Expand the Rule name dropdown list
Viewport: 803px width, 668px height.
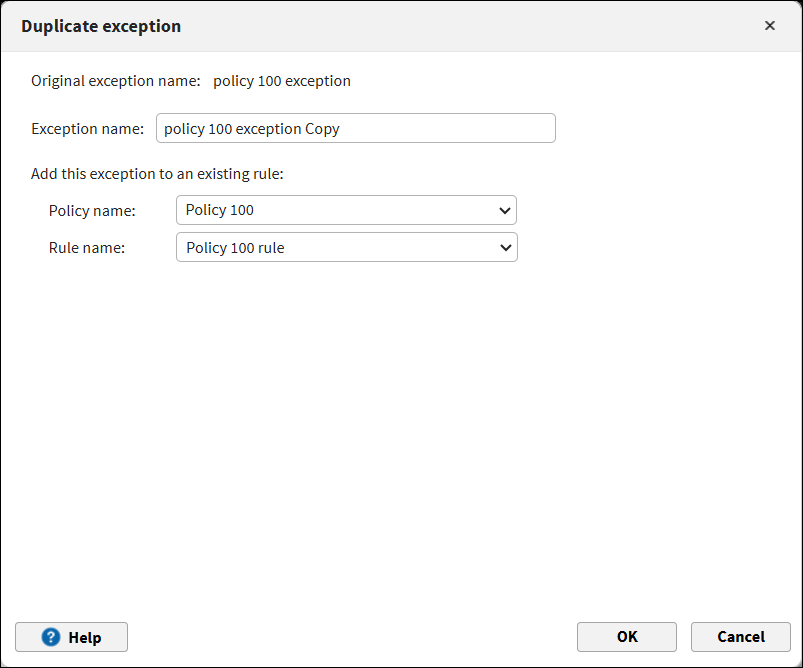click(346, 248)
